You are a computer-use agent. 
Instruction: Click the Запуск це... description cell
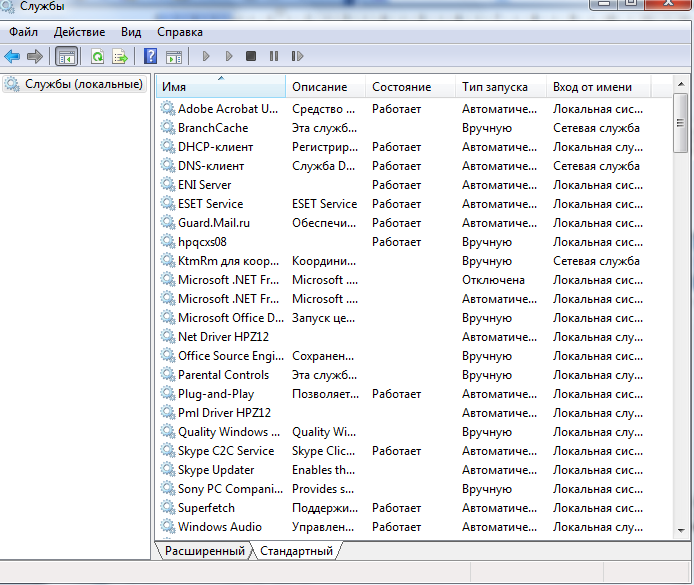[x=324, y=318]
